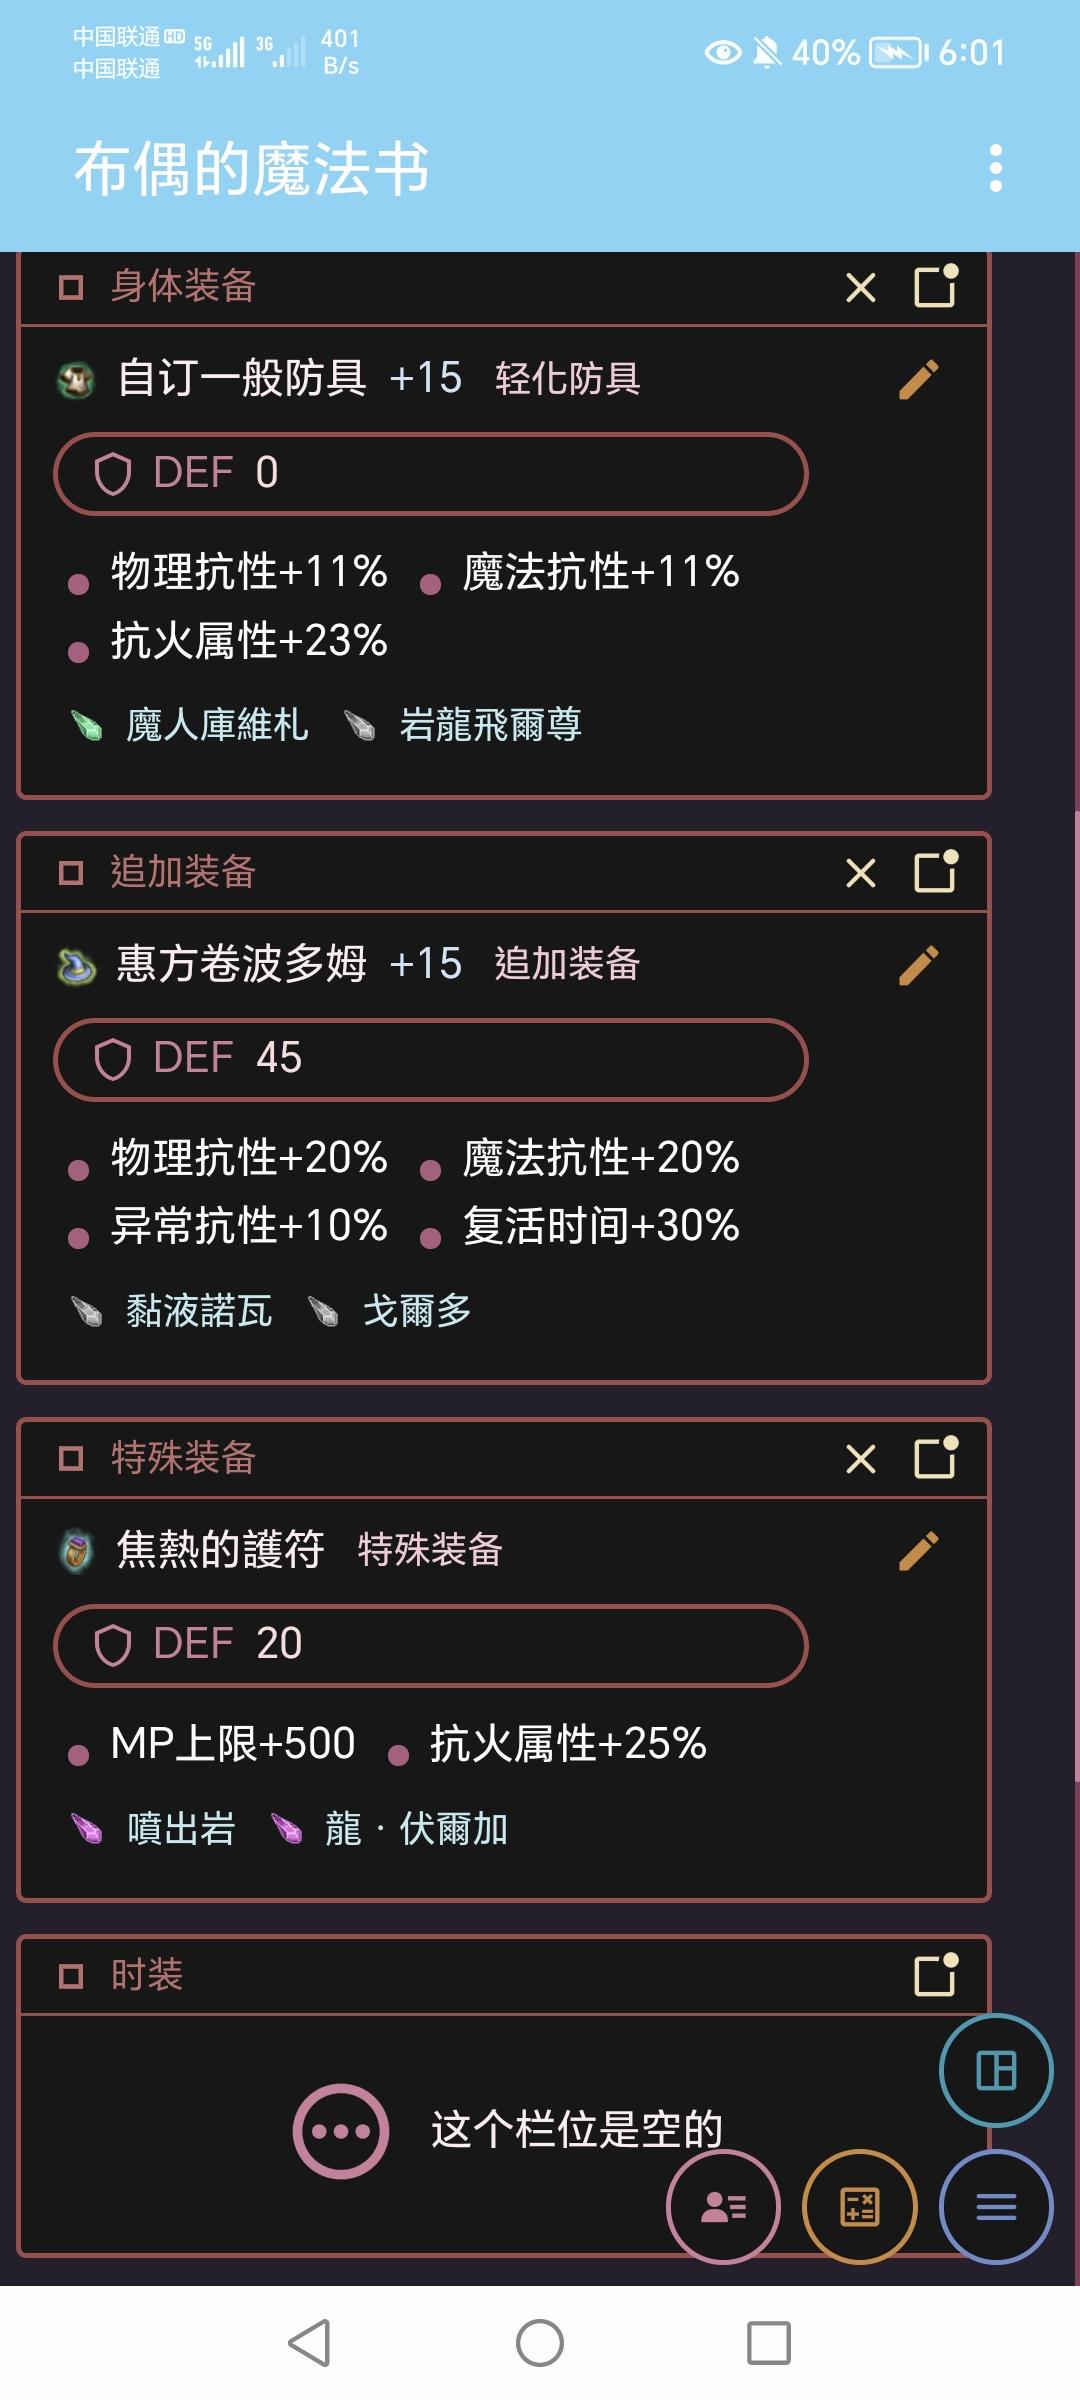The image size is (1080, 2400).
Task: Tap Android back navigation button
Action: click(309, 2343)
